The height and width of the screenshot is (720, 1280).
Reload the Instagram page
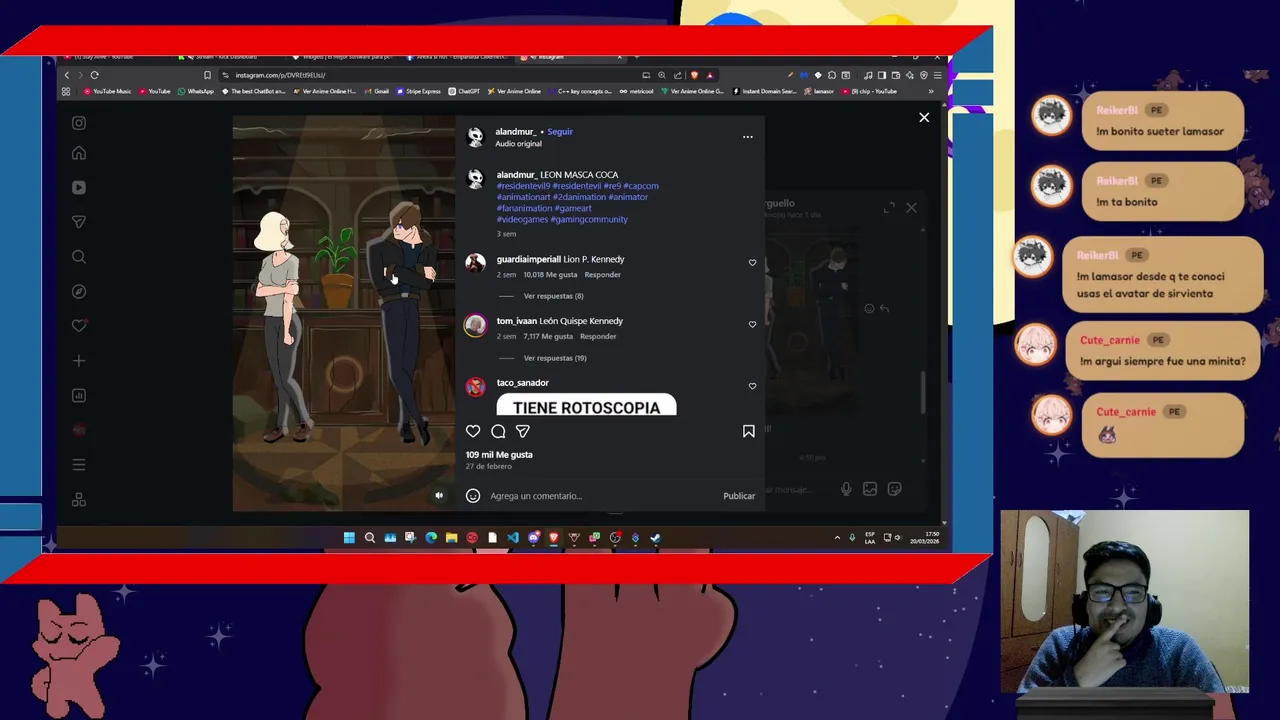[x=94, y=75]
